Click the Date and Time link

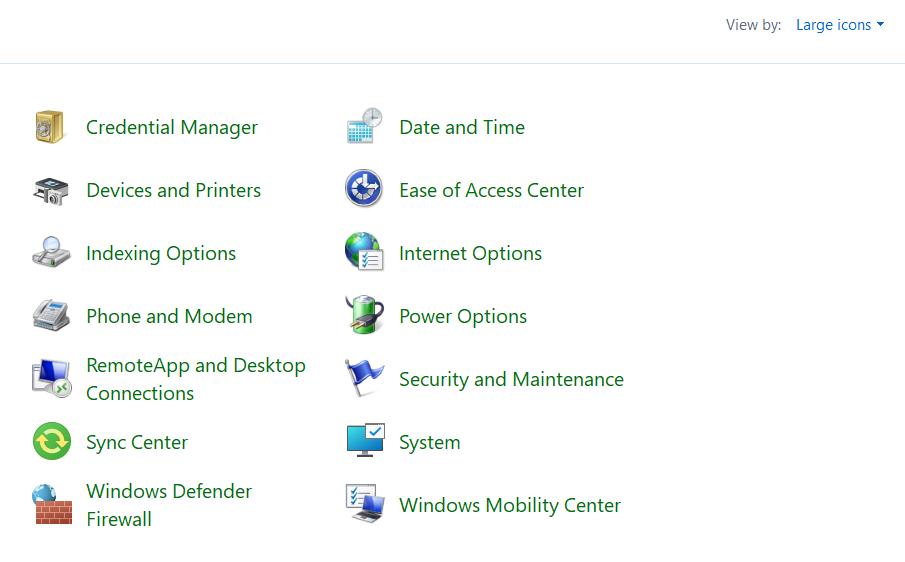[462, 127]
